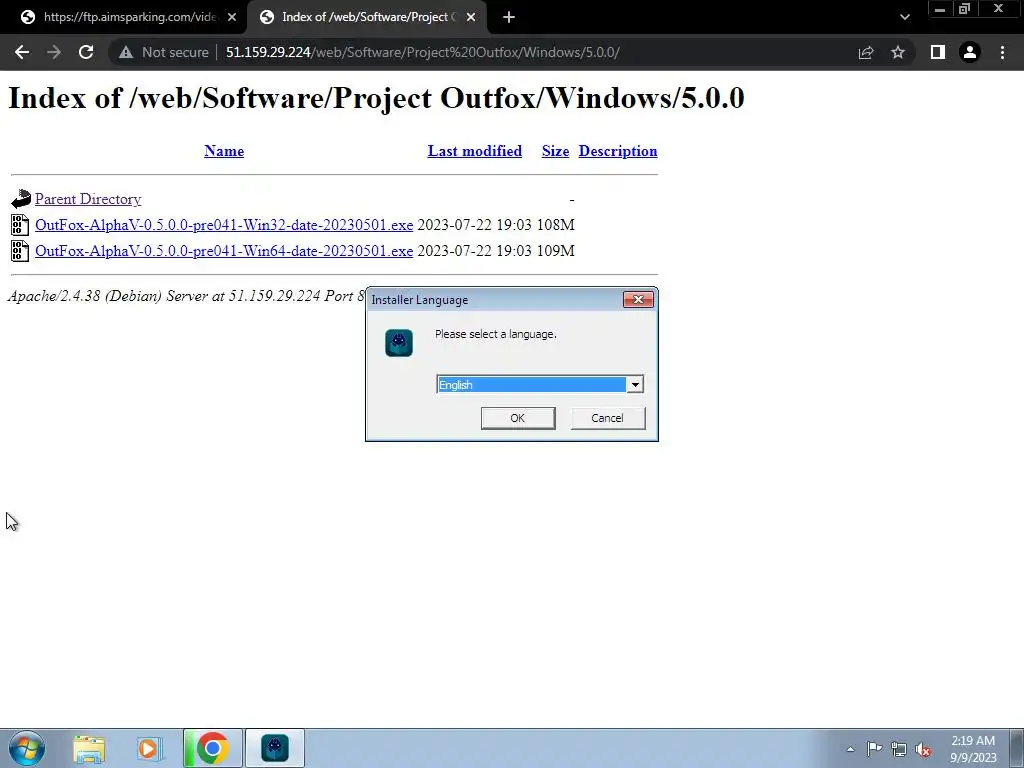Switch to Chrome in the taskbar

212,748
